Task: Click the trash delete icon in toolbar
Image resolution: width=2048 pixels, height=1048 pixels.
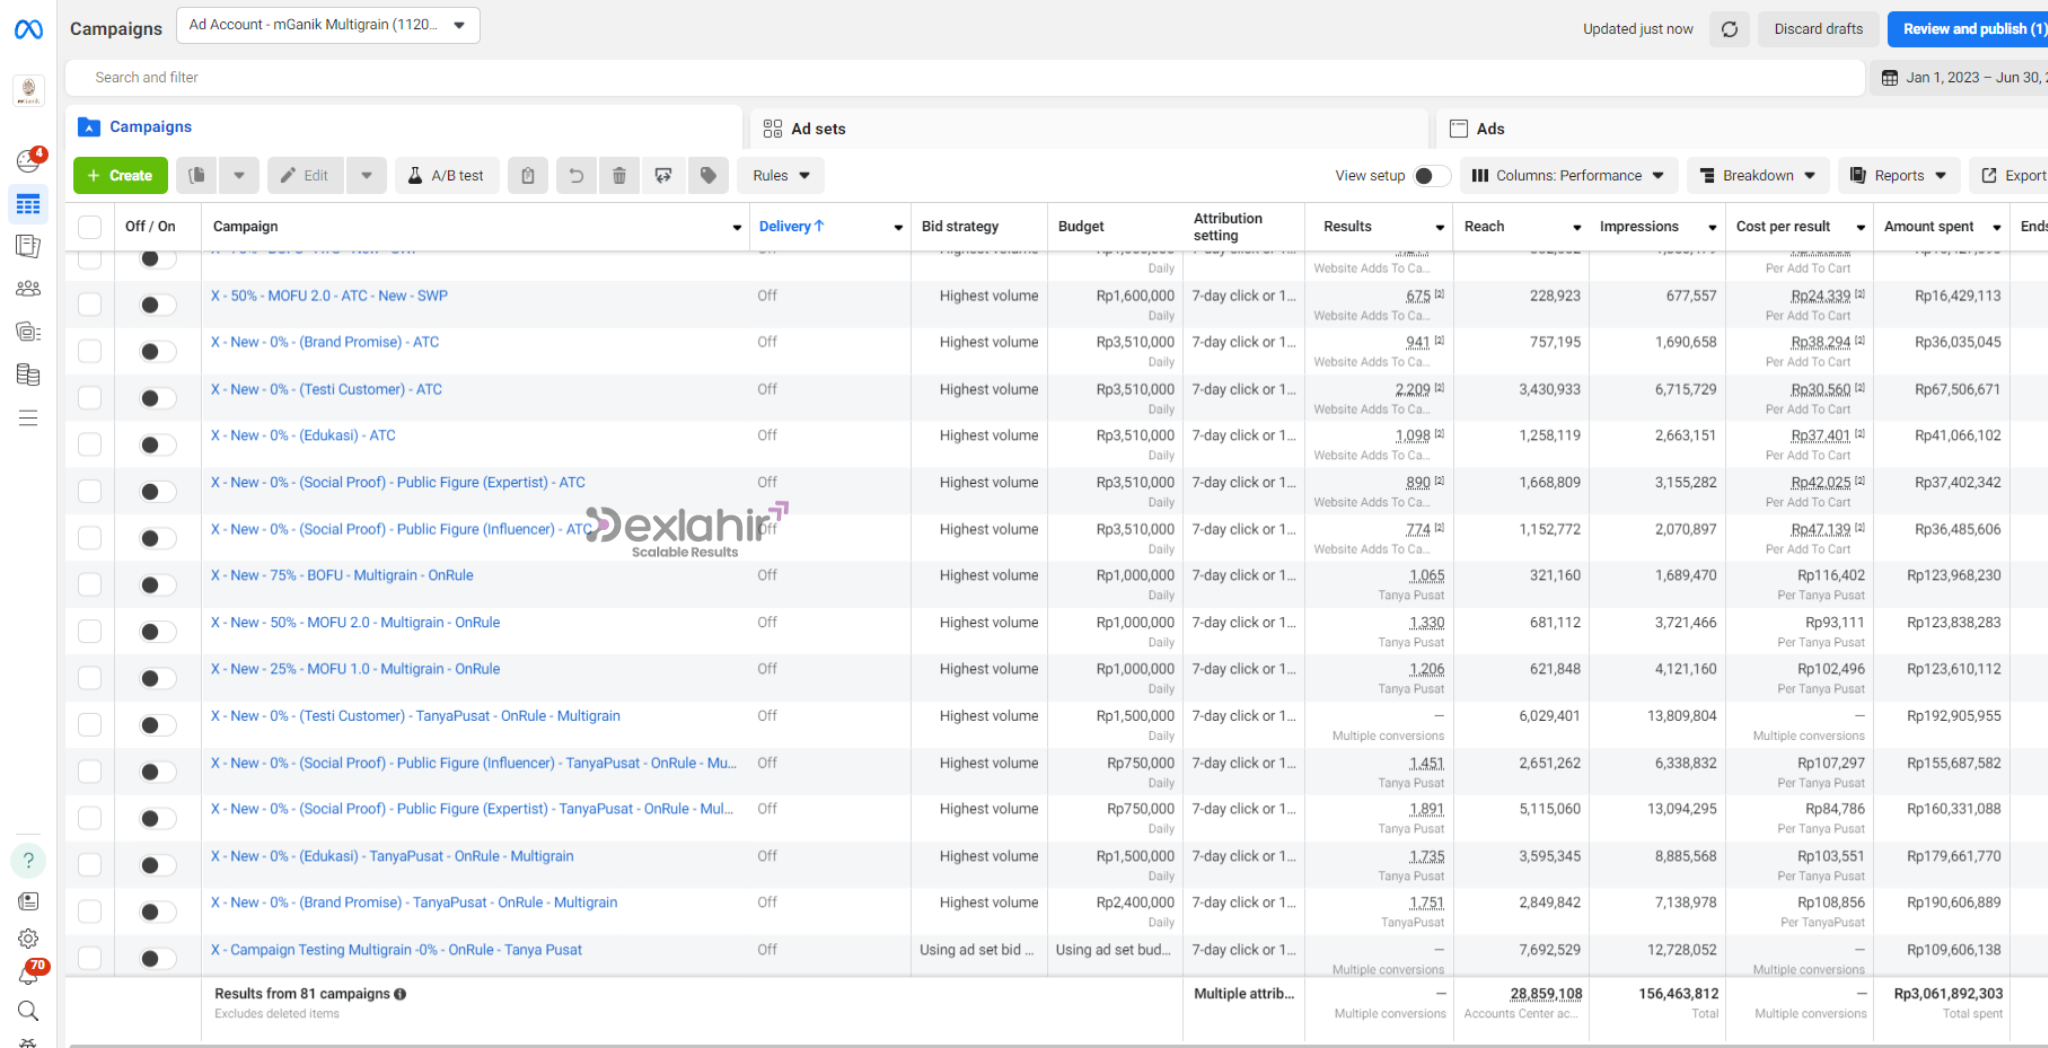Action: coord(619,176)
